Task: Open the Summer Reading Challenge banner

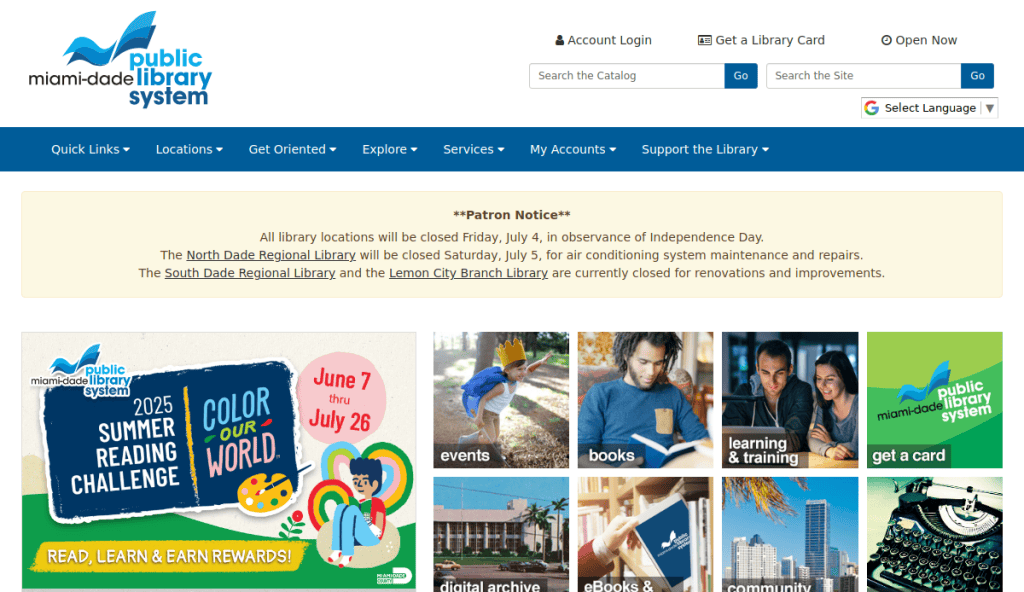Action: click(219, 460)
